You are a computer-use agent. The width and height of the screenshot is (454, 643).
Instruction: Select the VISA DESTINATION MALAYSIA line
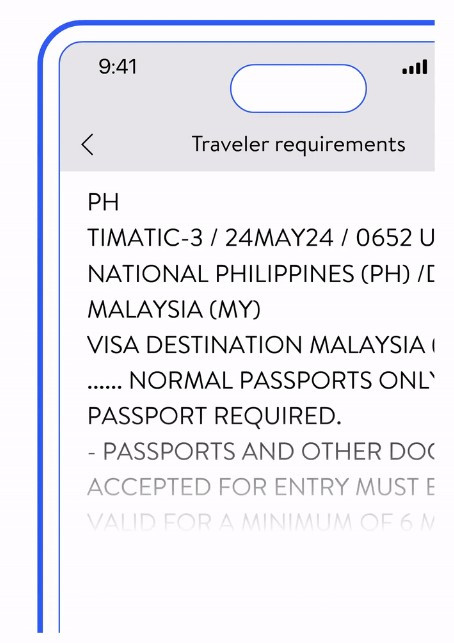coord(261,345)
